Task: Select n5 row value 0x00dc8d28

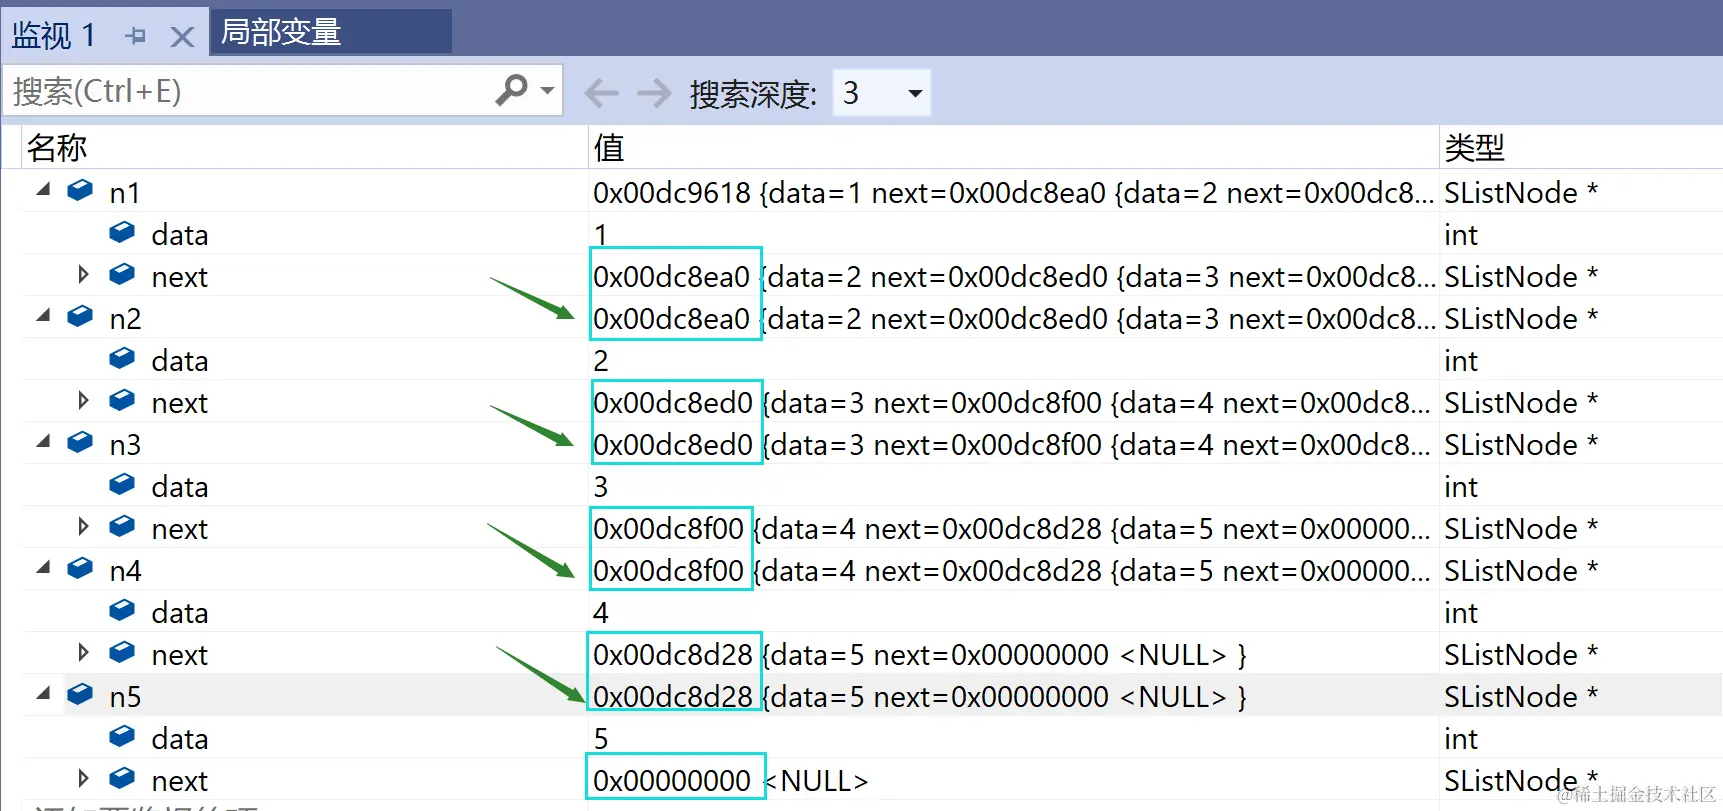Action: click(920, 697)
